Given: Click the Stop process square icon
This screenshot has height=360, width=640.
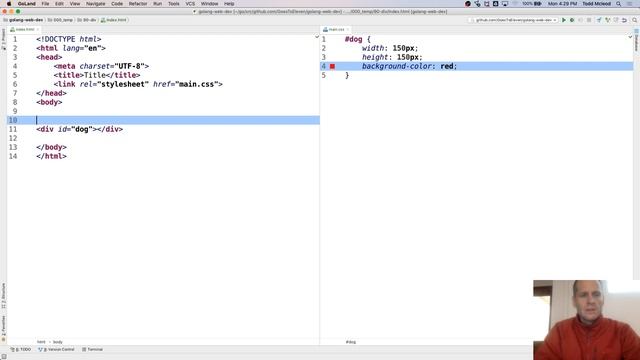Looking at the screenshot, I should [589, 20].
